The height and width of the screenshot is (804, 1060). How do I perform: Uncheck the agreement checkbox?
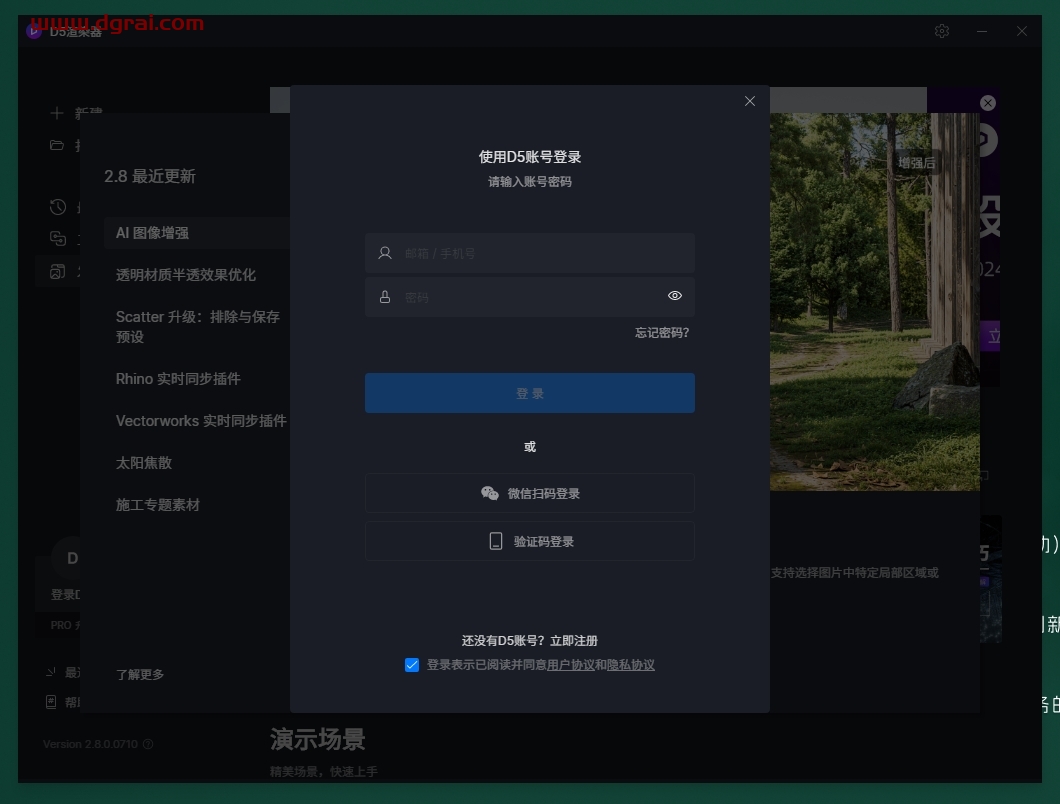412,665
